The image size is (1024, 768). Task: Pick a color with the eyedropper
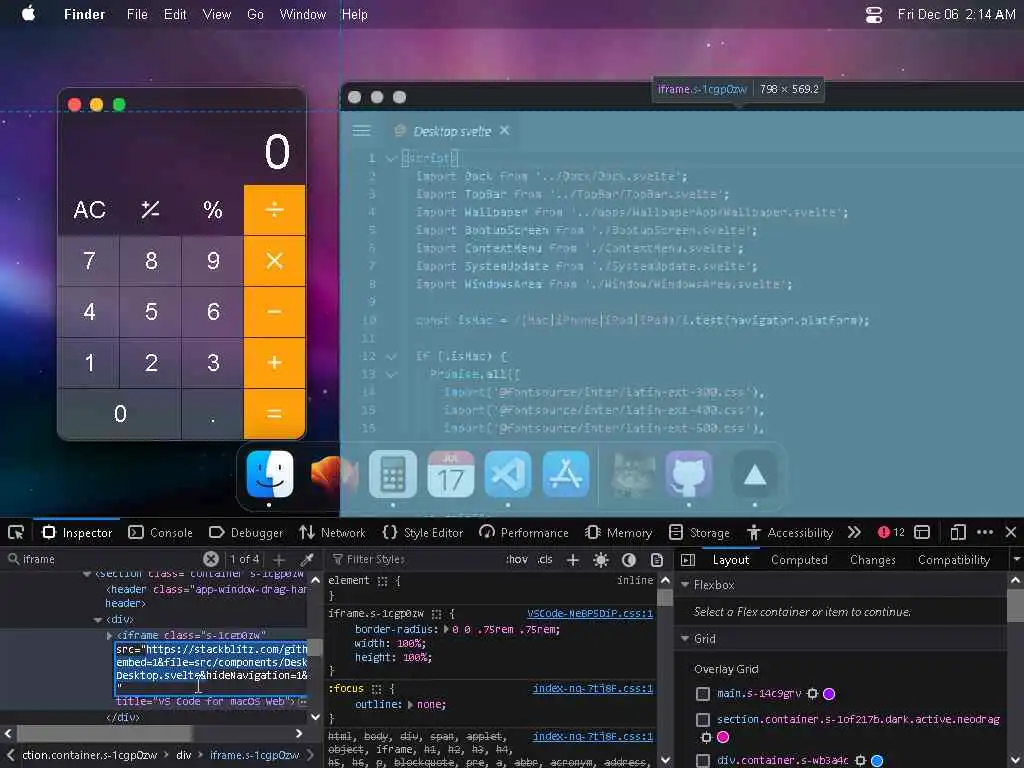tap(307, 559)
